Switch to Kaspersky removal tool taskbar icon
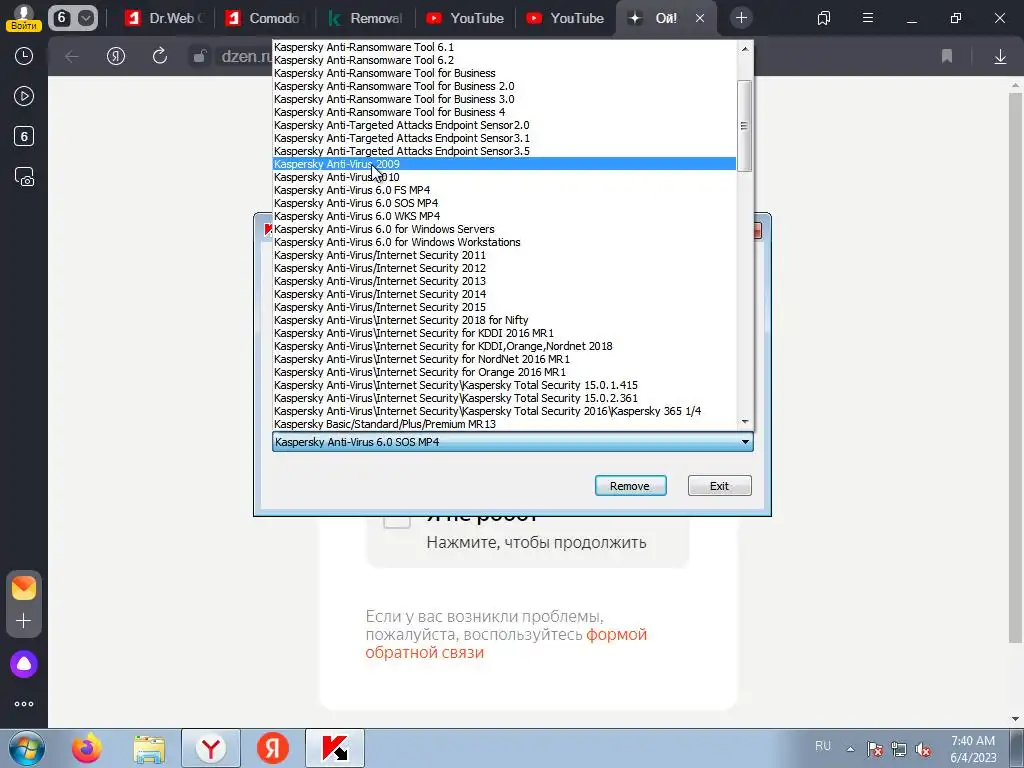 (x=335, y=748)
